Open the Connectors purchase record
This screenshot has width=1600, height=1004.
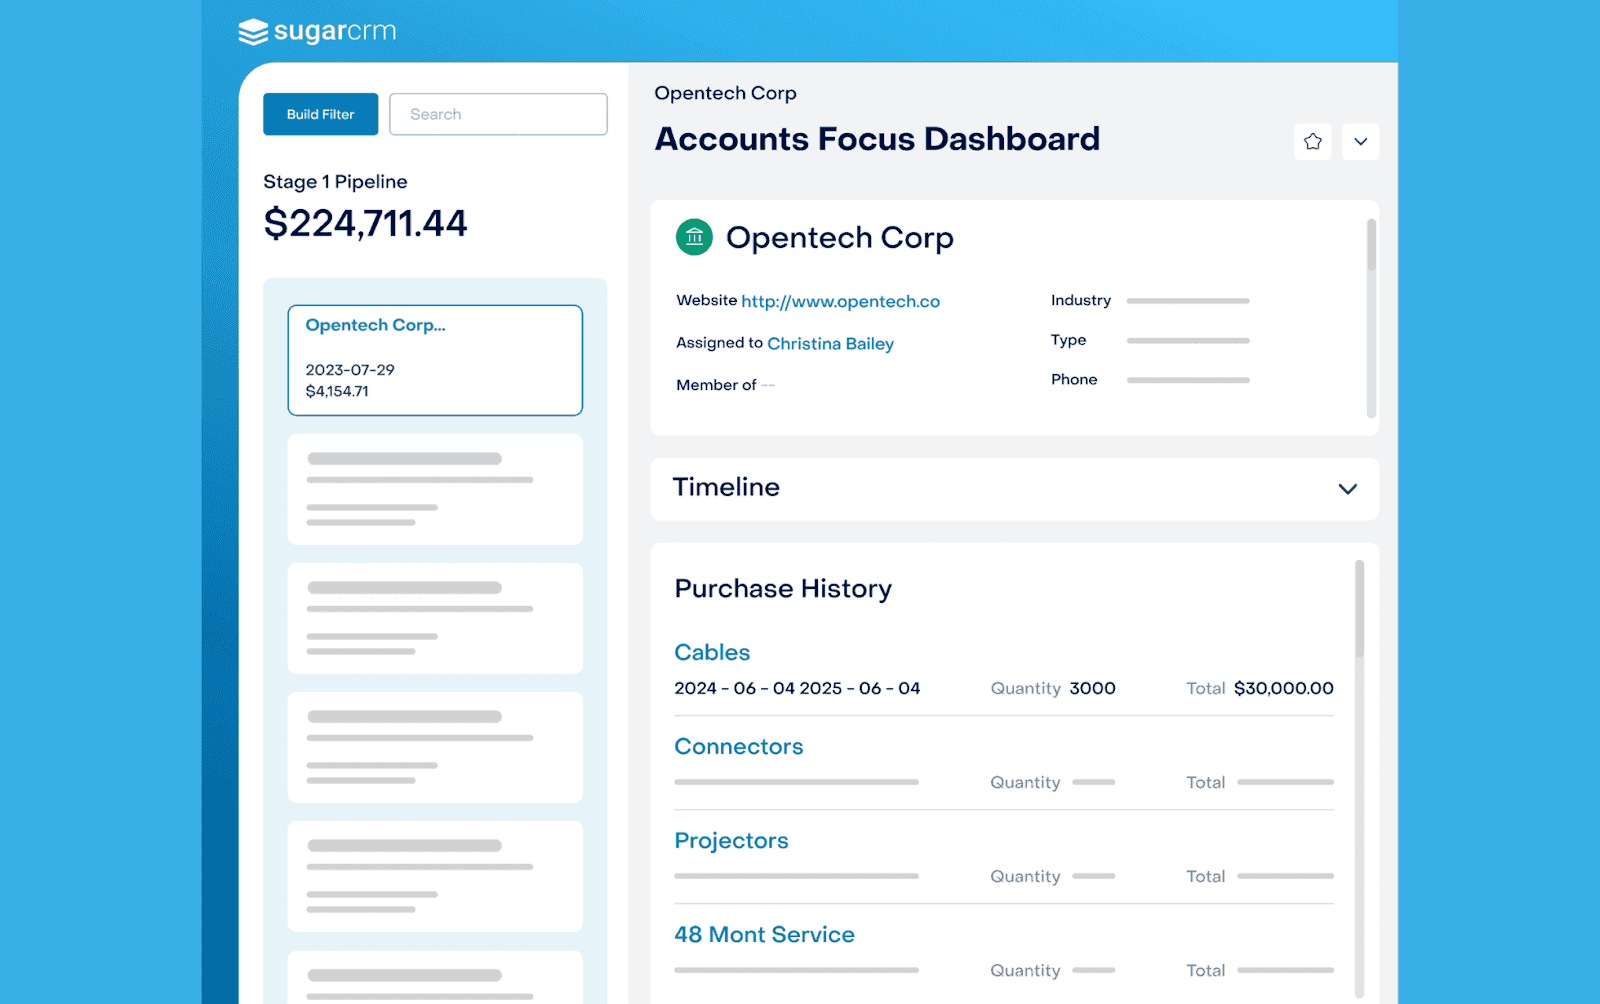(738, 746)
